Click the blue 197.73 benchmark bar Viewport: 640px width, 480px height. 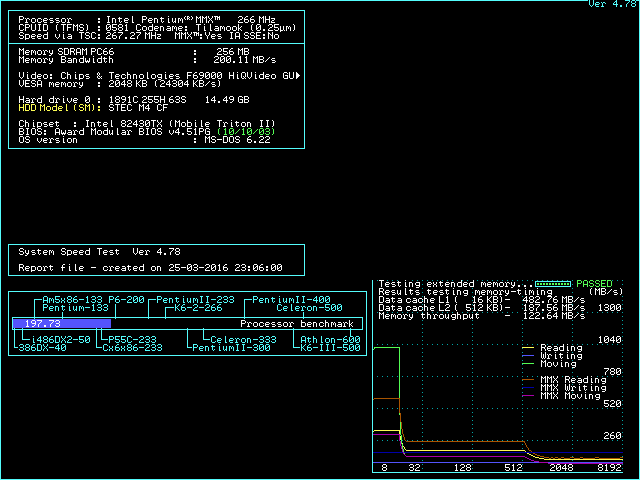(x=62, y=324)
